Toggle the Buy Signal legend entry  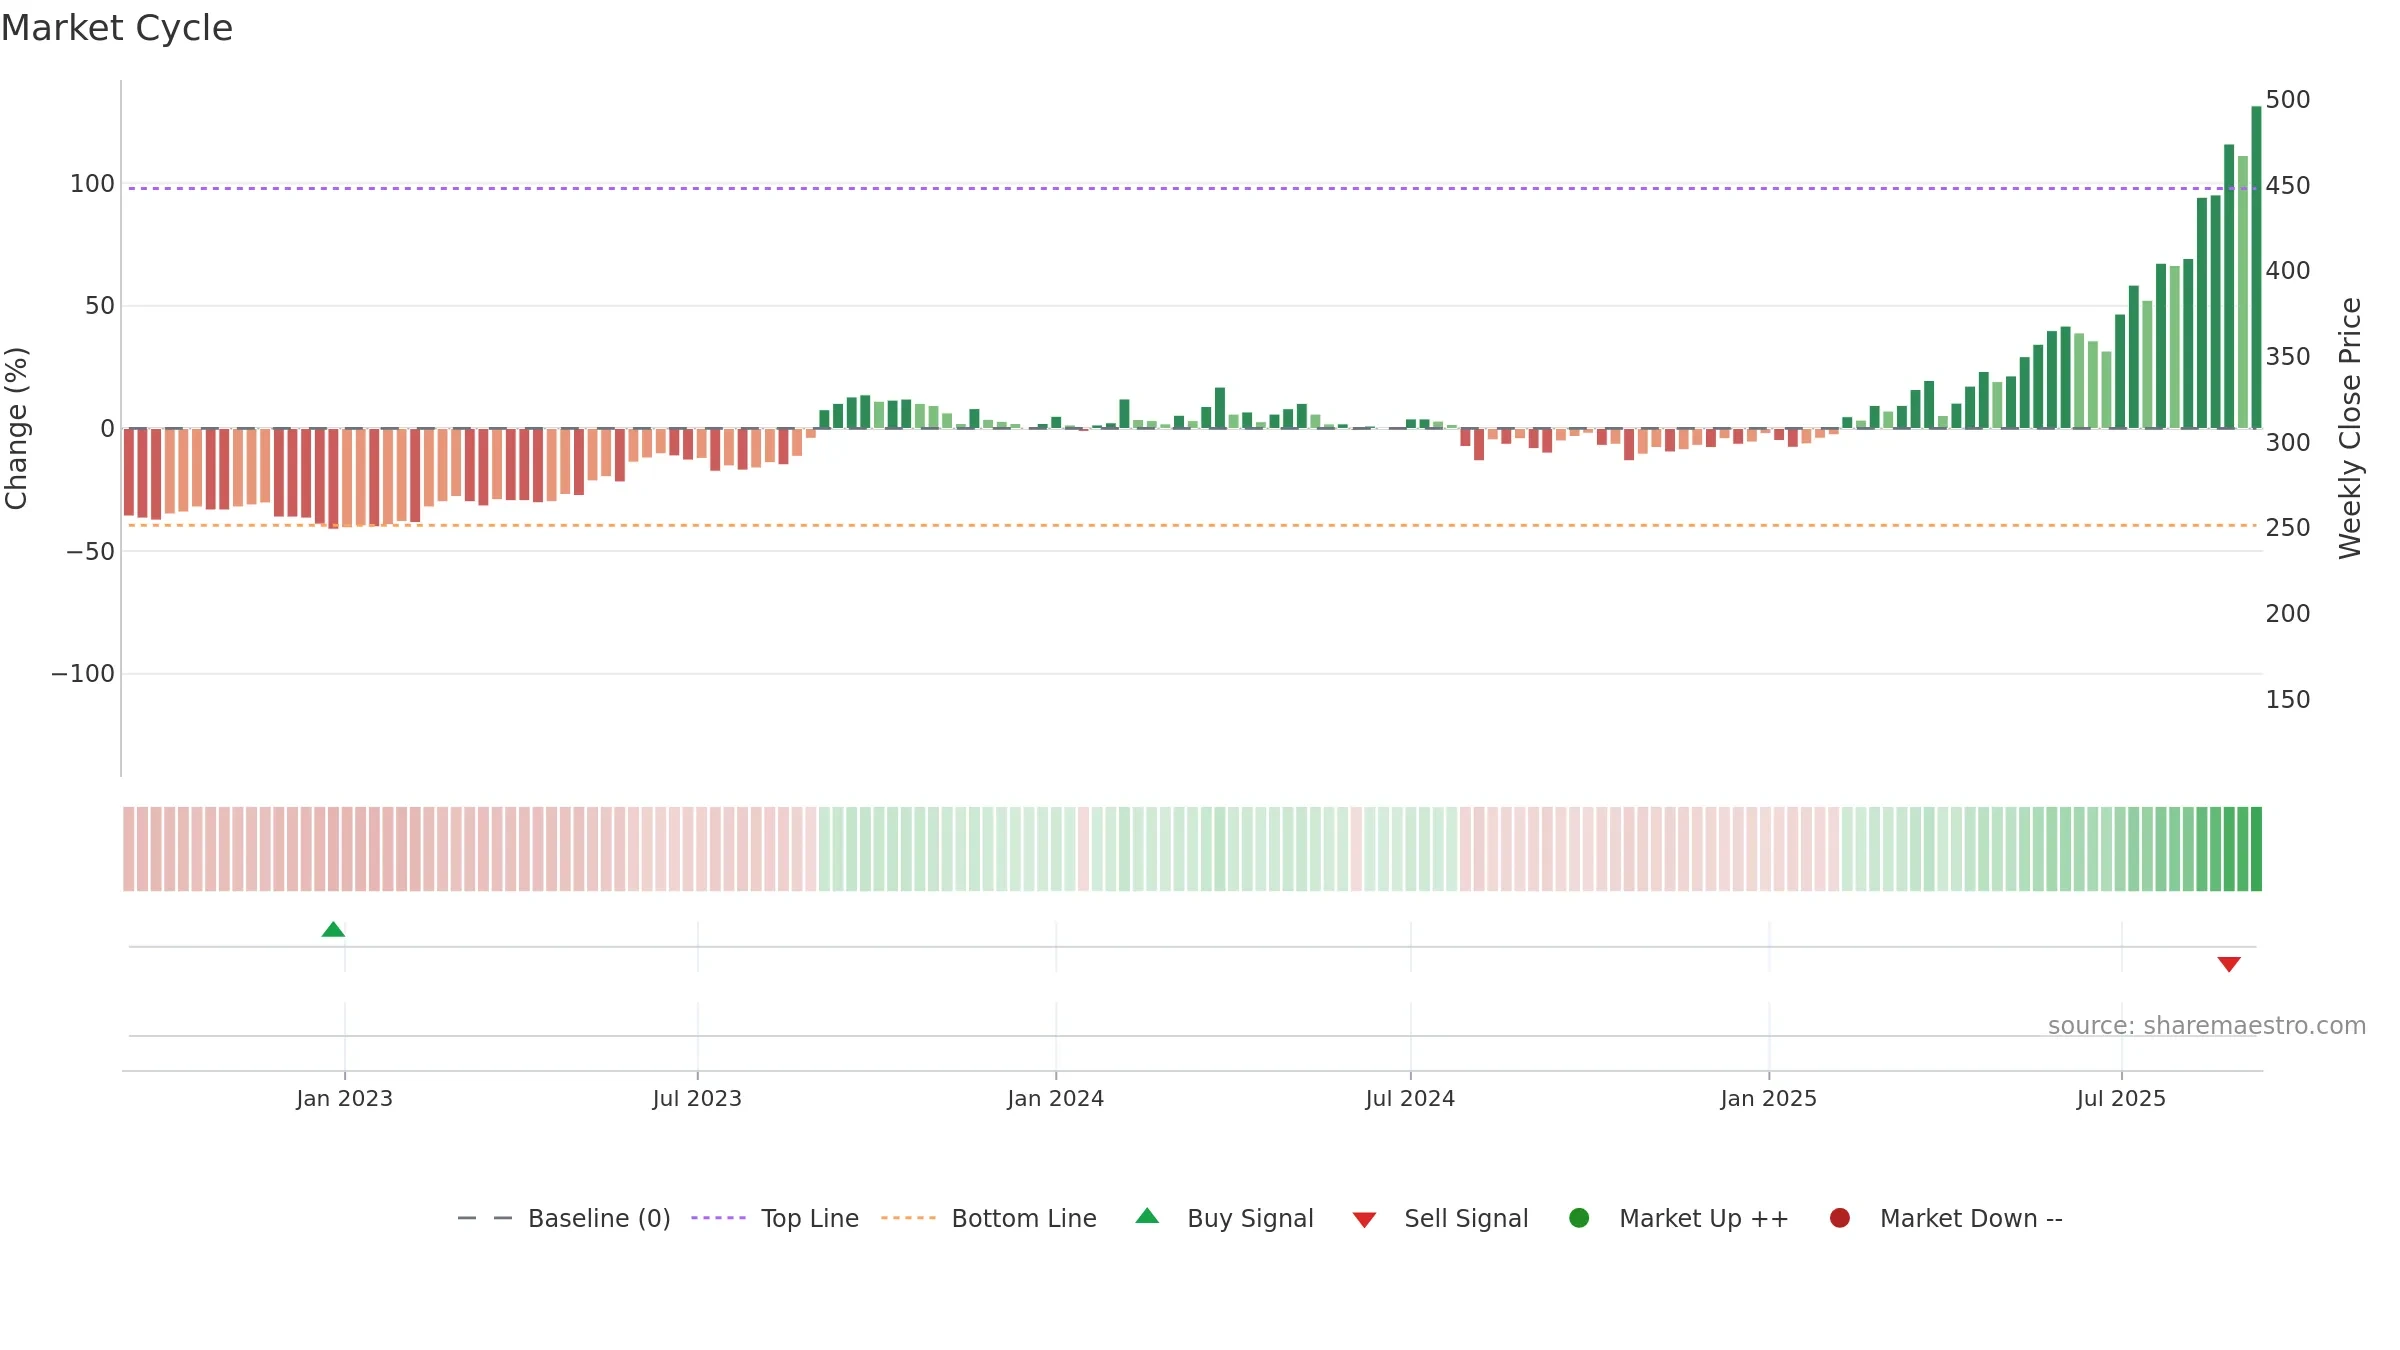pos(1224,1218)
